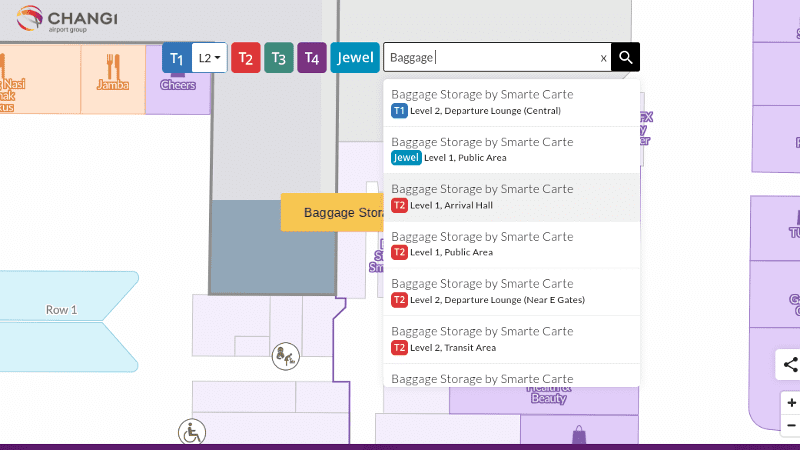Zoom out with the minus button
This screenshot has height=450, width=800.
[x=791, y=425]
